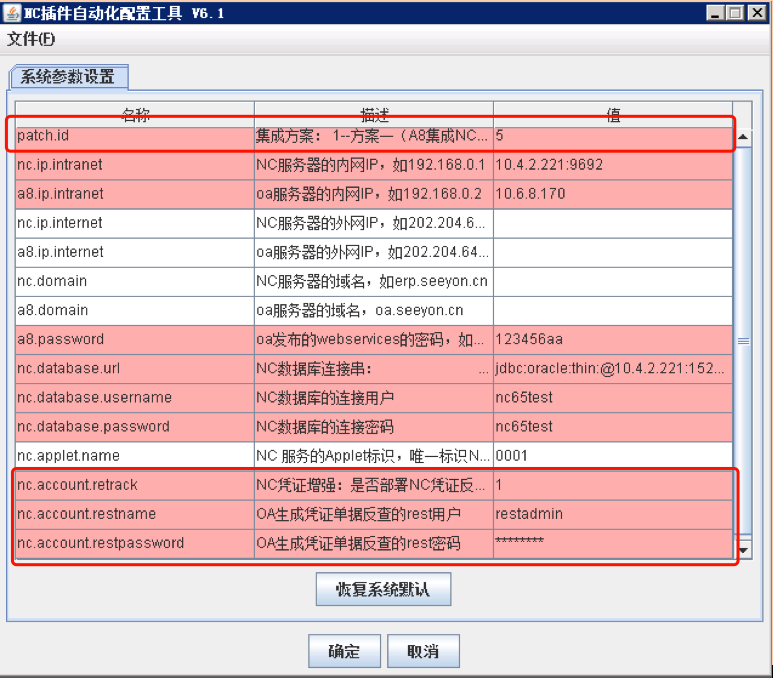Click the Java application icon in title bar
The width and height of the screenshot is (773, 678).
[x=11, y=13]
